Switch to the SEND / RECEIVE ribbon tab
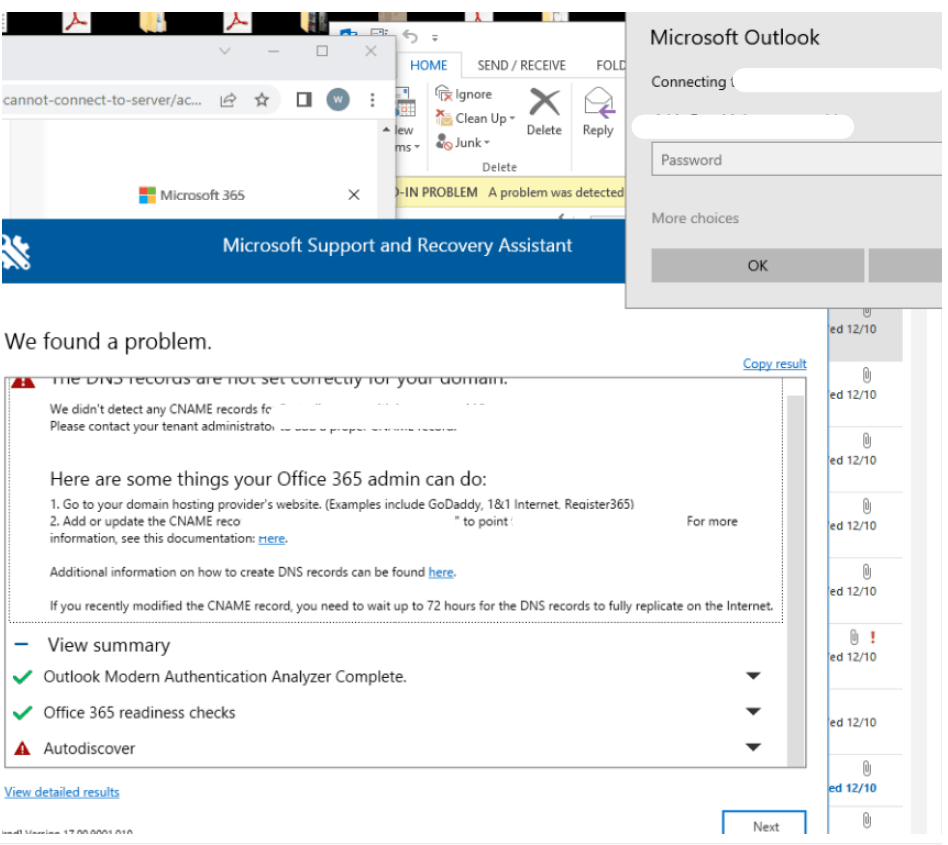 point(521,65)
